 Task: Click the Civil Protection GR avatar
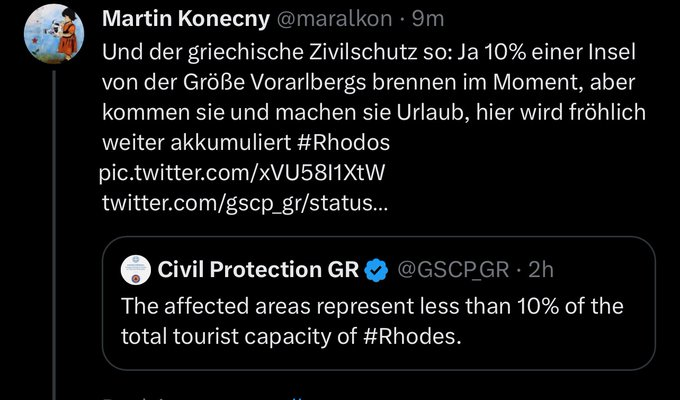[134, 269]
